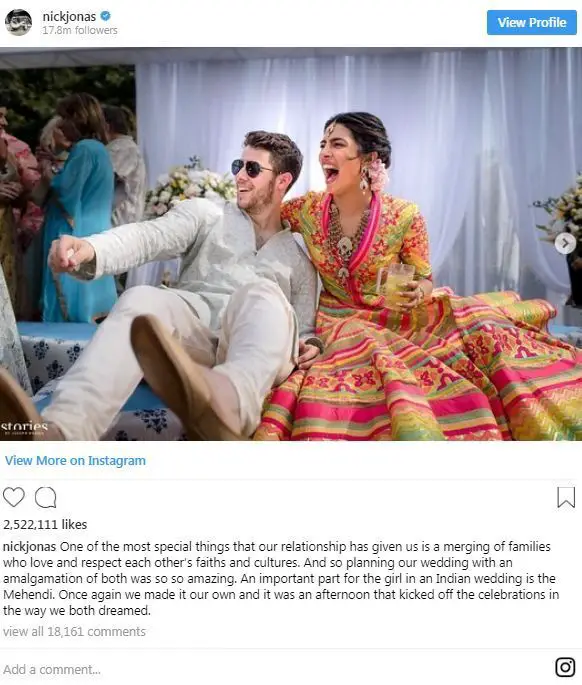This screenshot has height=685, width=582.
Task: Click the couple's mehendi photo
Action: point(291,244)
